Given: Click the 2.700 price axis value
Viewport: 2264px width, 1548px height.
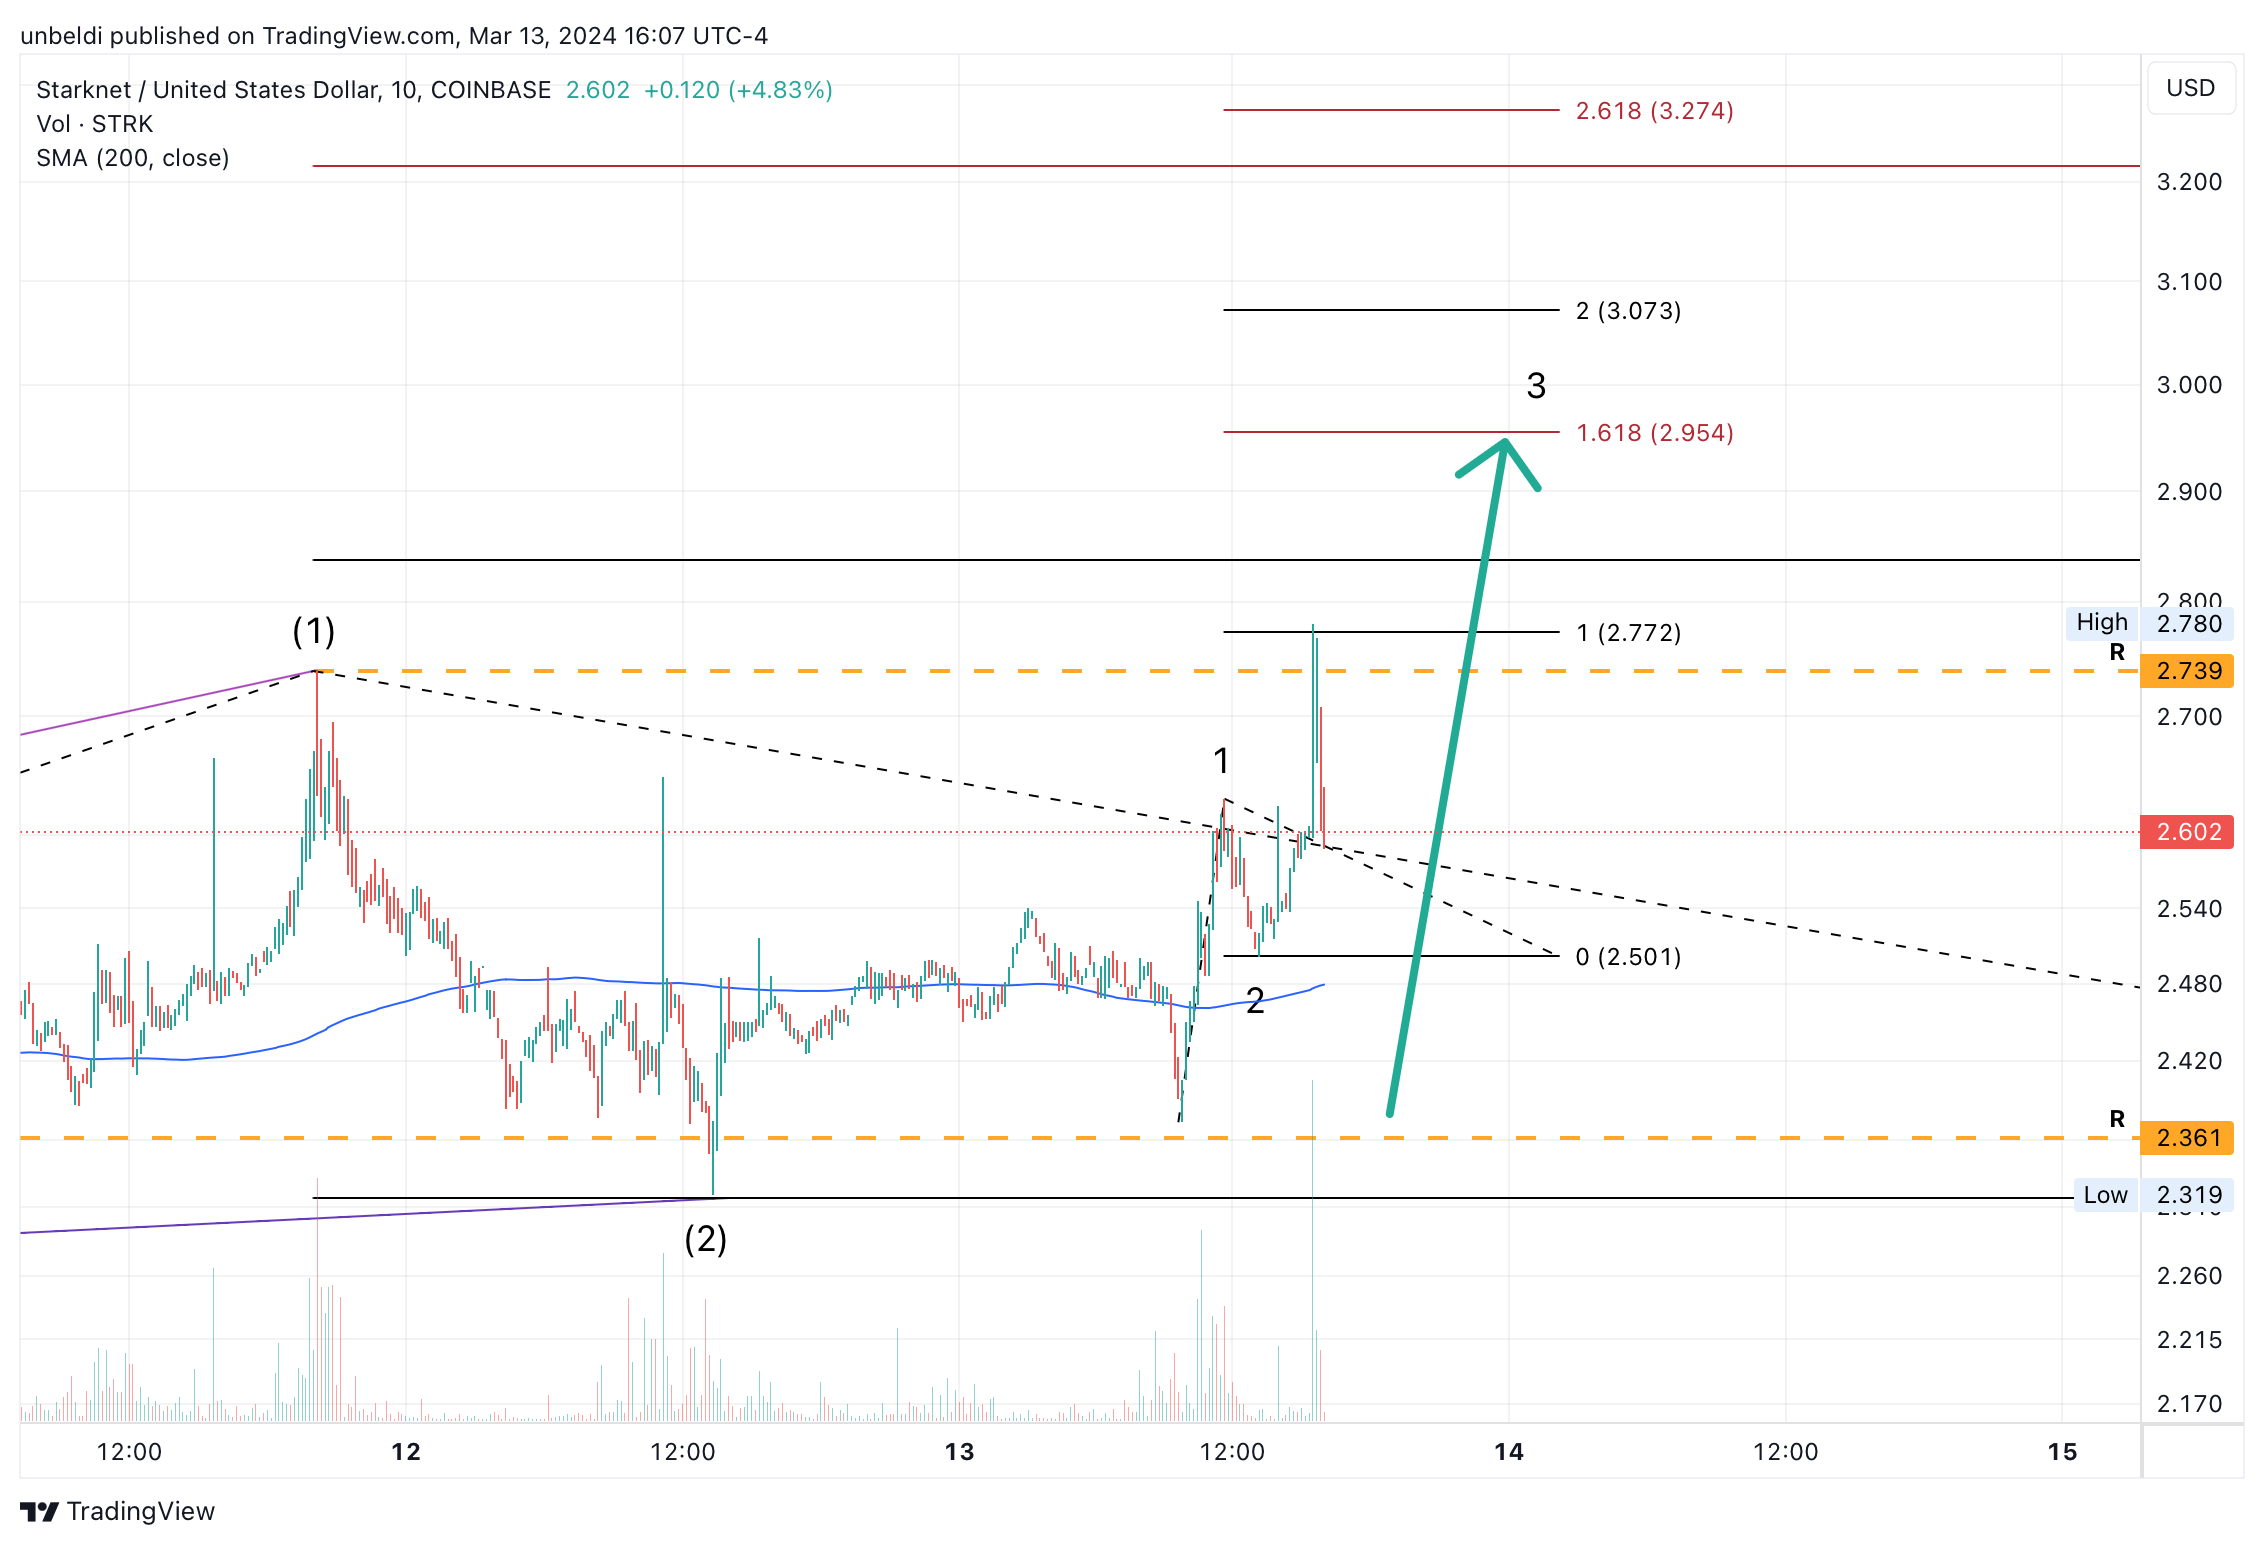Looking at the screenshot, I should [x=2189, y=717].
